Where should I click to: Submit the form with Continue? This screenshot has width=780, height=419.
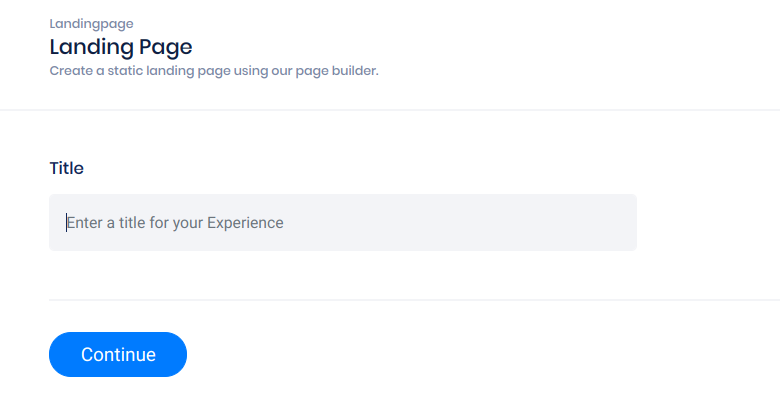tap(118, 355)
